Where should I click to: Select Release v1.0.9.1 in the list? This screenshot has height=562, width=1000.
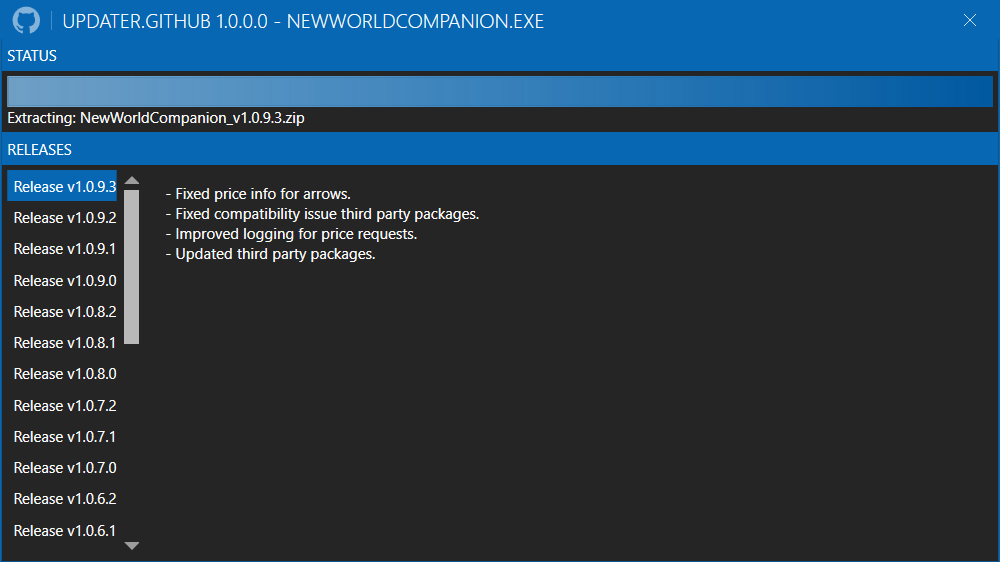coord(62,249)
